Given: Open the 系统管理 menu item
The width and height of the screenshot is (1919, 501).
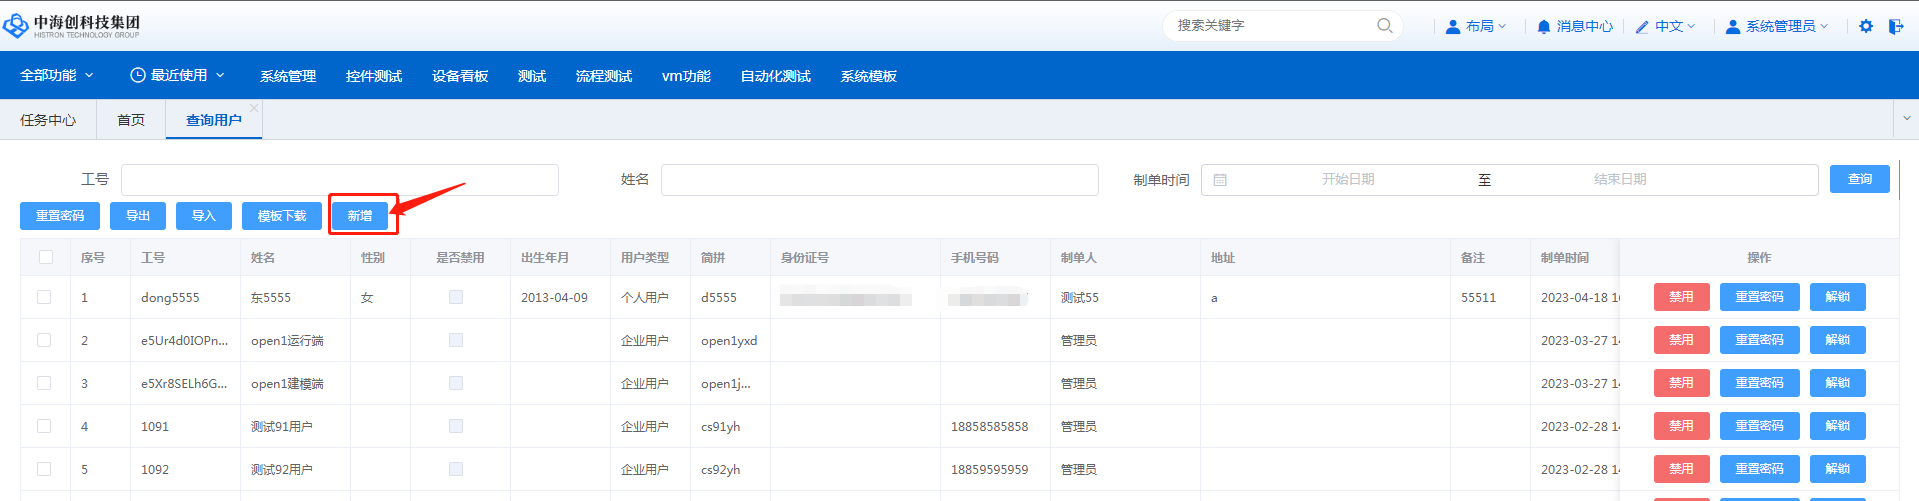Looking at the screenshot, I should click(x=288, y=76).
